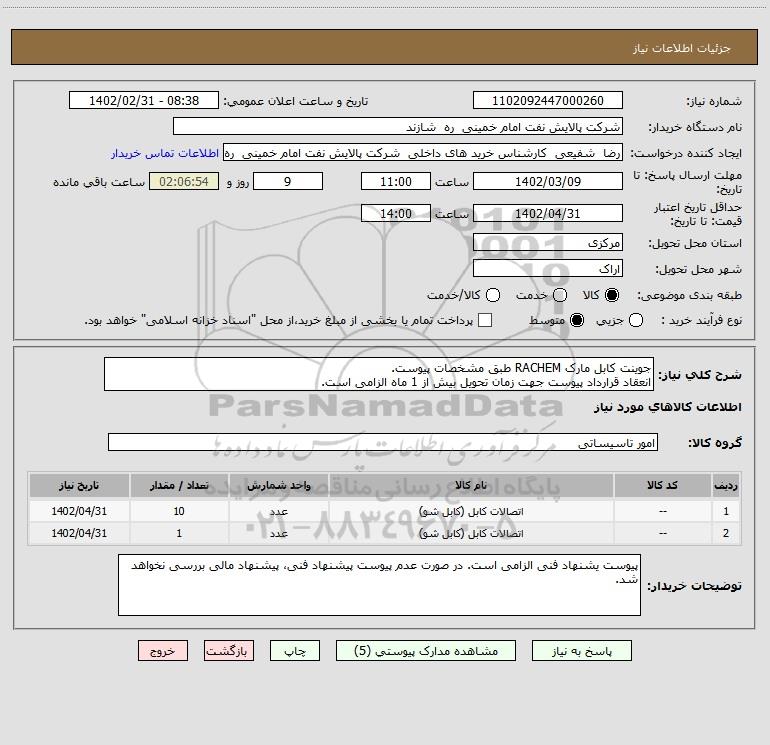Click the جزئیات اطلاعات نیاز header title
The height and width of the screenshot is (745, 770).
click(682, 48)
